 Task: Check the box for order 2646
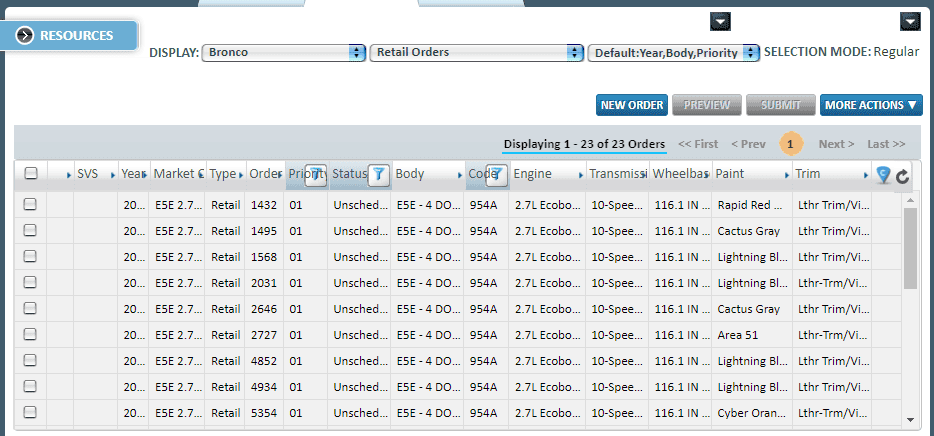tap(30, 309)
